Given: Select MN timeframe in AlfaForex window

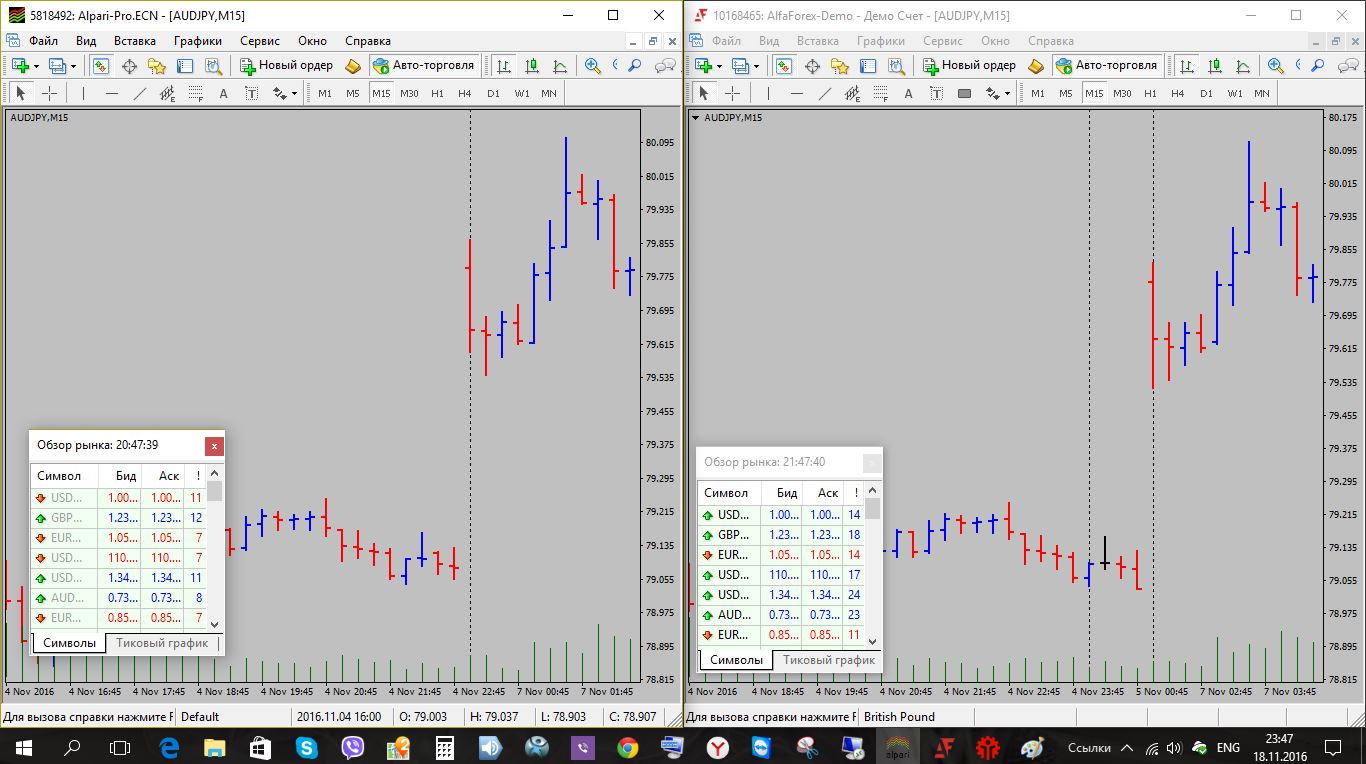Looking at the screenshot, I should coord(1262,93).
